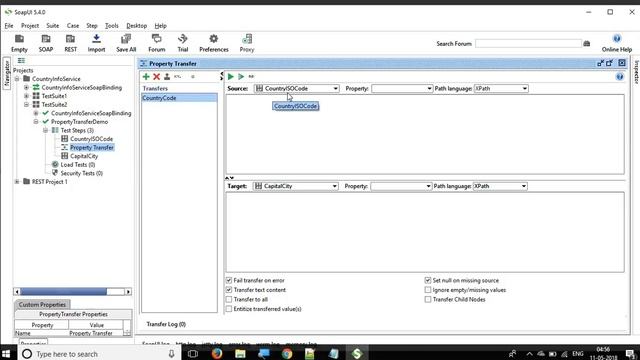
Task: Open the Source Property dropdown
Action: 402,89
